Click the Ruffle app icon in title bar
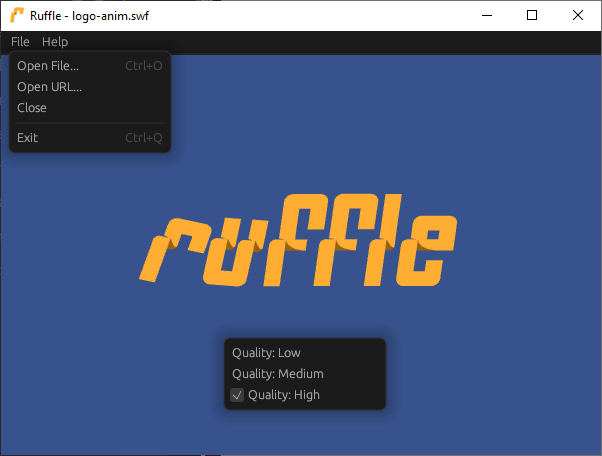This screenshot has width=602, height=456. [17, 16]
